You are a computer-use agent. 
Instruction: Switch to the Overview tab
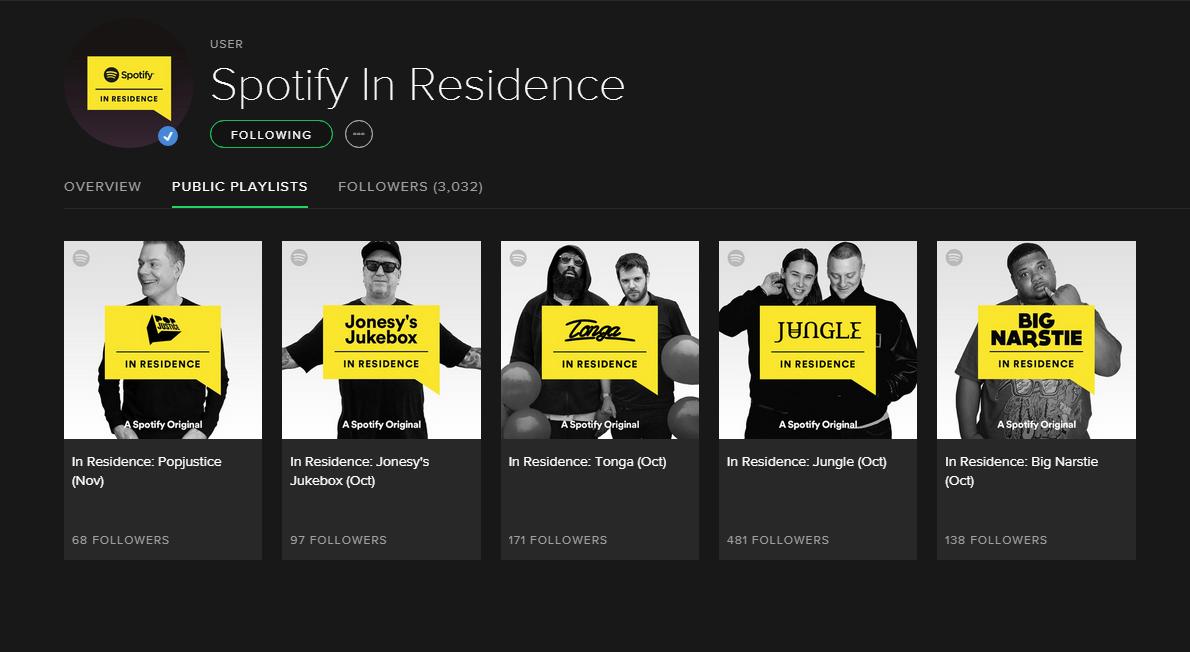coord(102,187)
